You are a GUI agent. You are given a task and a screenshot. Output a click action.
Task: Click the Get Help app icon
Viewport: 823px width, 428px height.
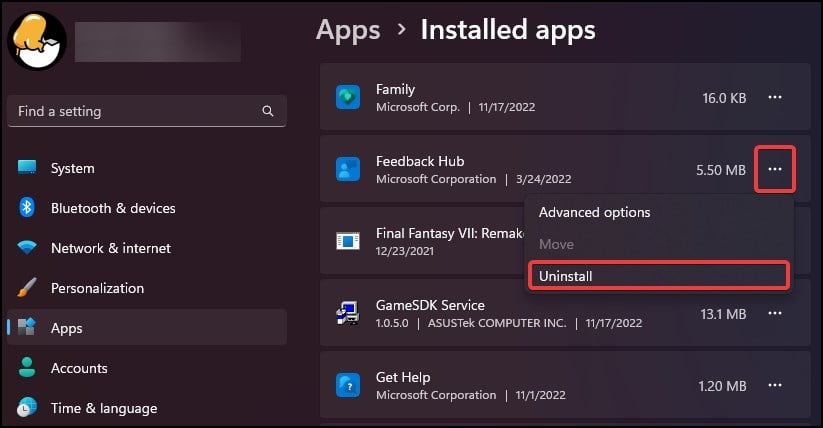(348, 386)
